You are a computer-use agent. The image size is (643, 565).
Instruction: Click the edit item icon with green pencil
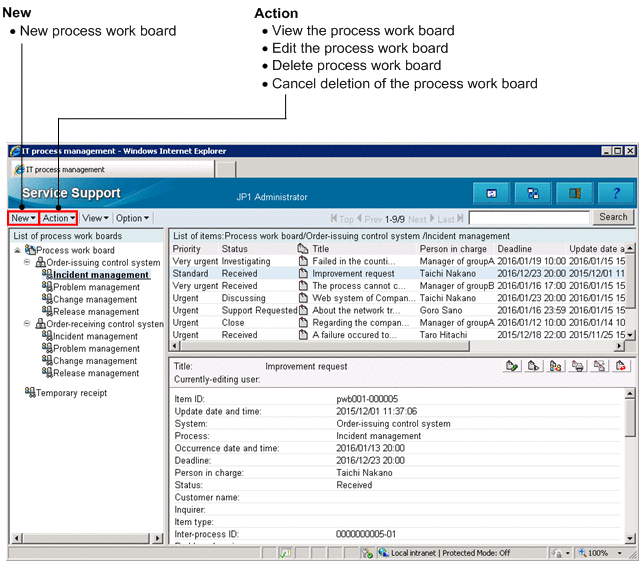point(512,366)
